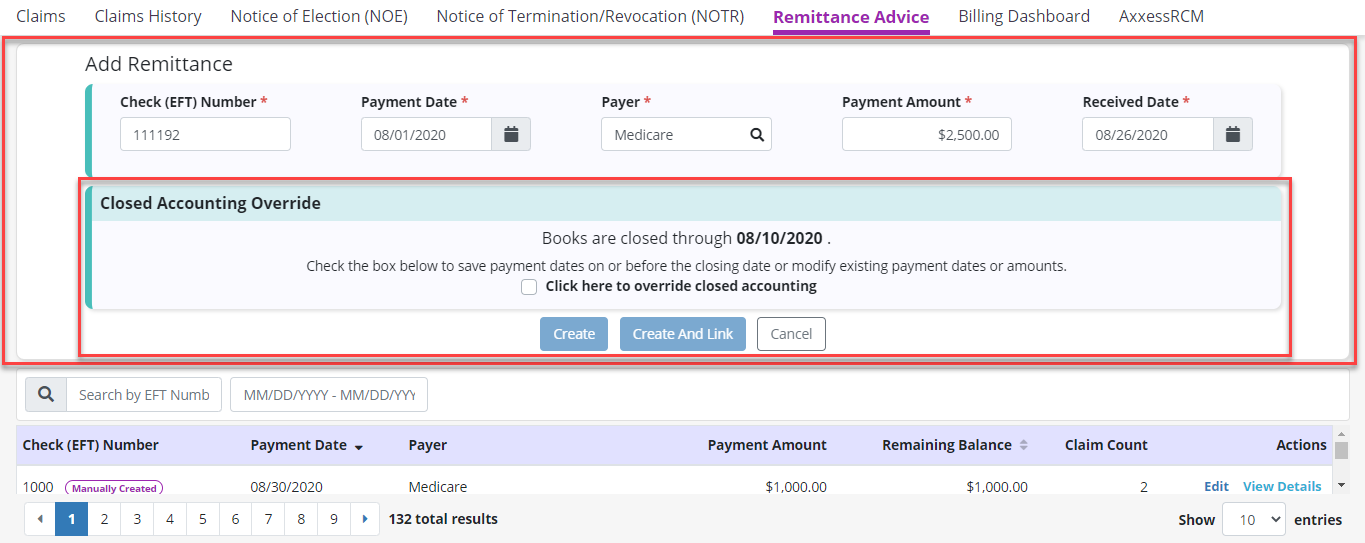
Task: Click the Check (EFT) Number input field
Action: [205, 135]
